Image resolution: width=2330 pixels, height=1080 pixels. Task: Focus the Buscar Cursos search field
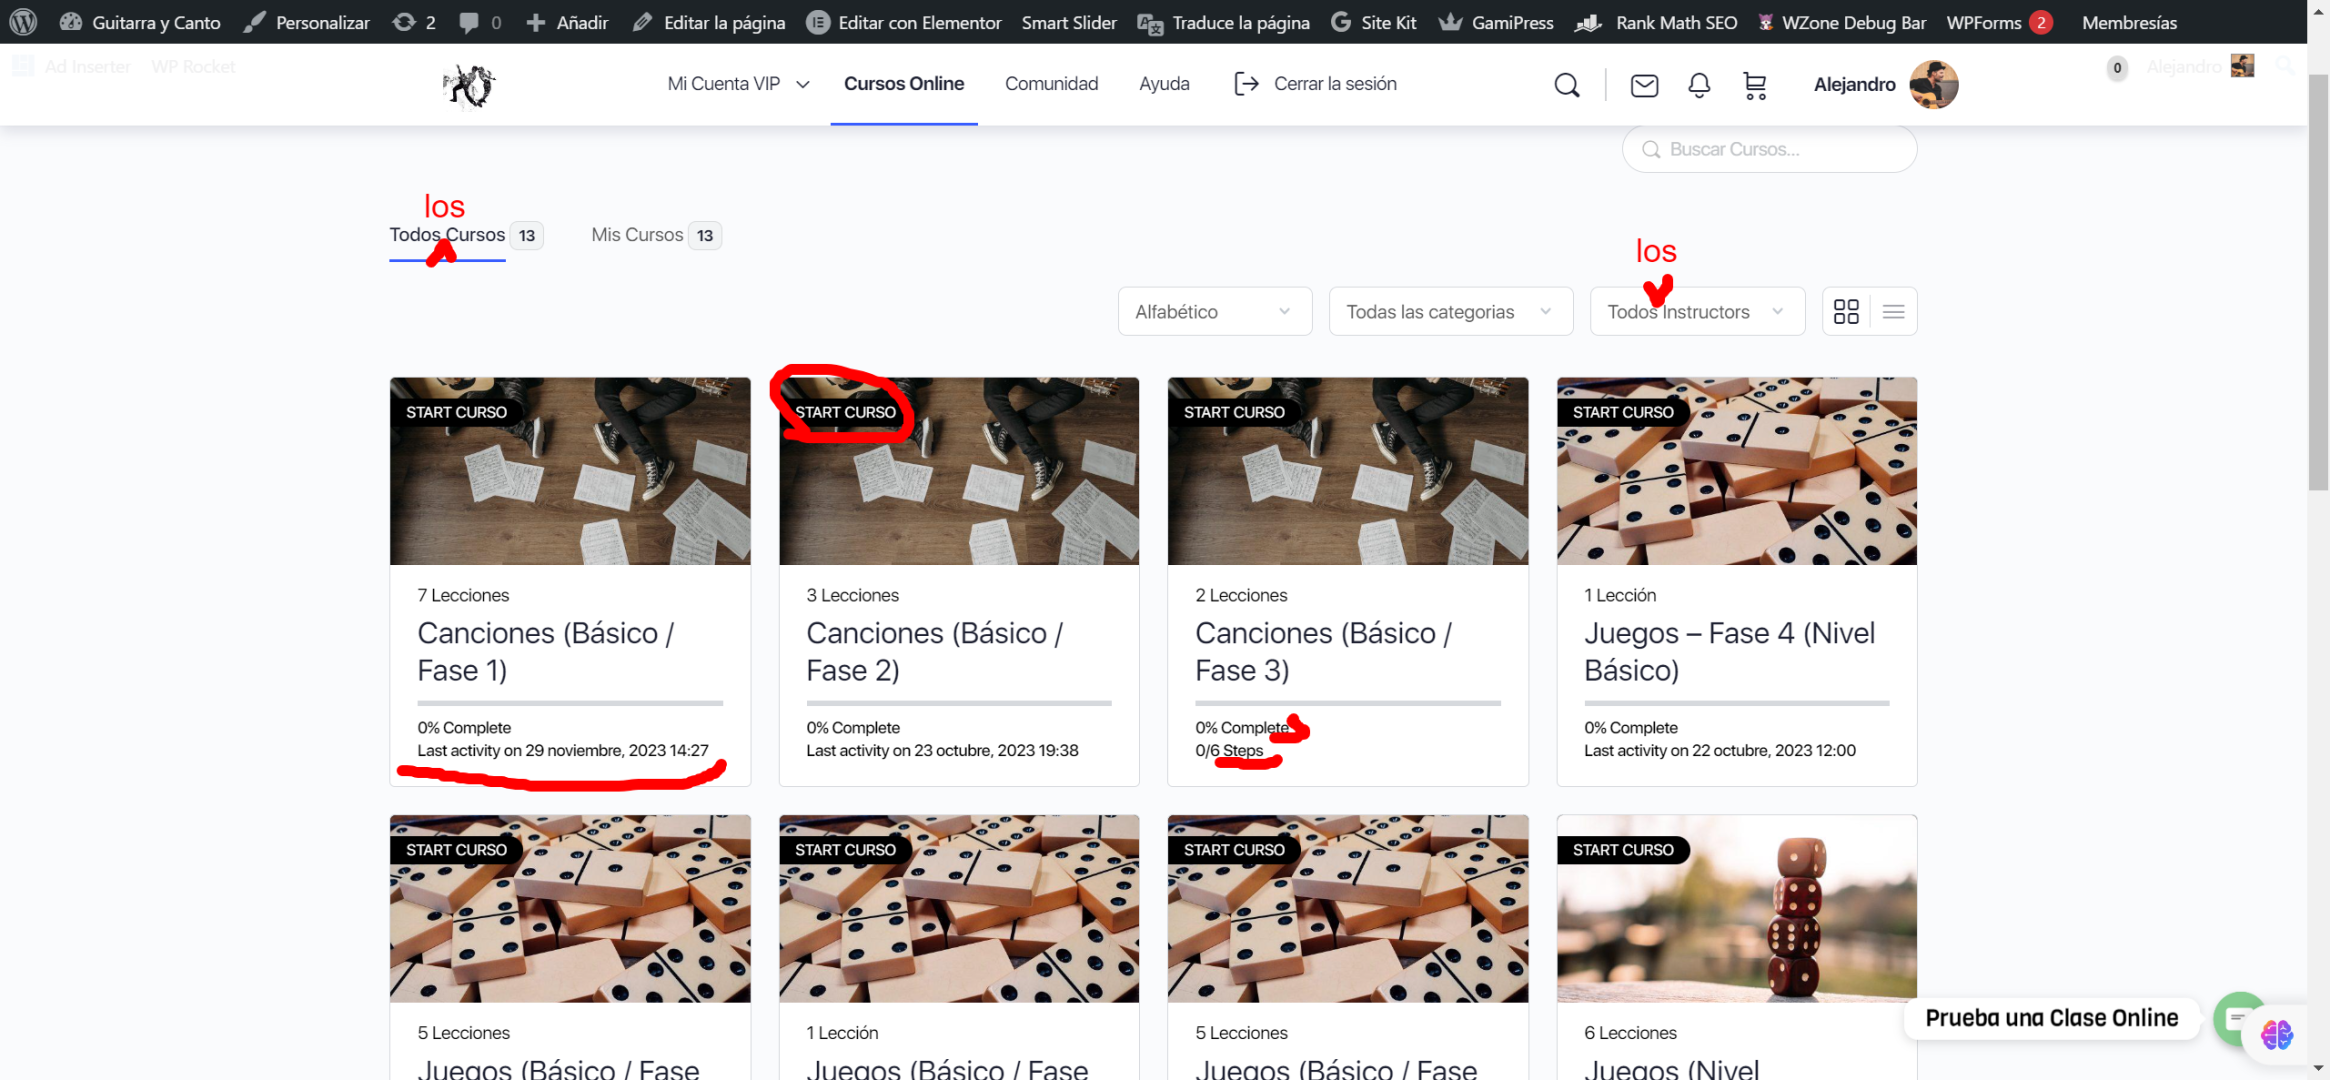pos(1769,149)
